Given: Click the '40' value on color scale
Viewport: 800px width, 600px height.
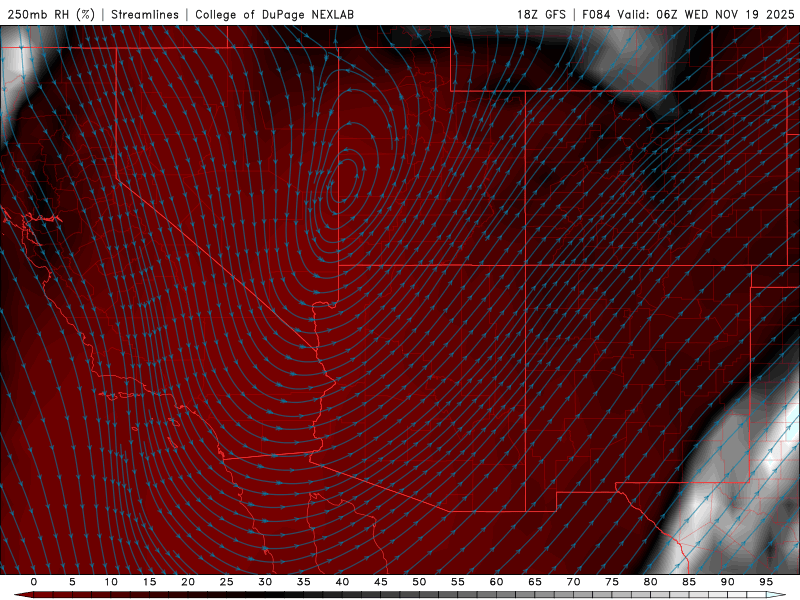Looking at the screenshot, I should tap(342, 582).
